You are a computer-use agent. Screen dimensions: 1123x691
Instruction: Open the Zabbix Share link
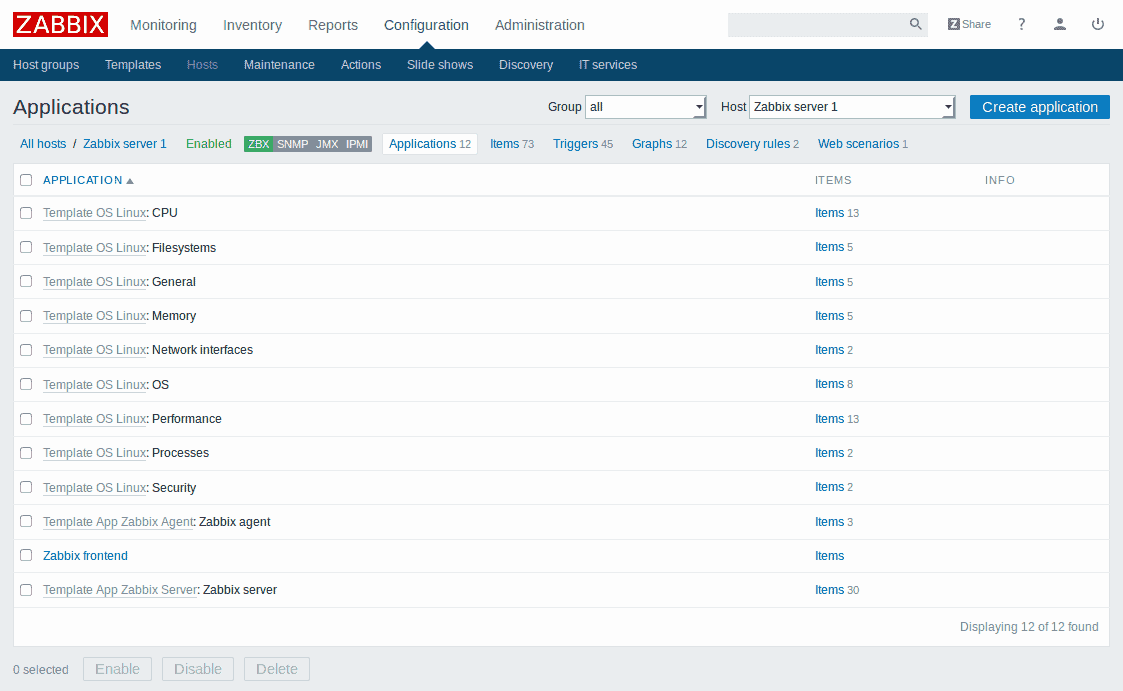[x=969, y=24]
